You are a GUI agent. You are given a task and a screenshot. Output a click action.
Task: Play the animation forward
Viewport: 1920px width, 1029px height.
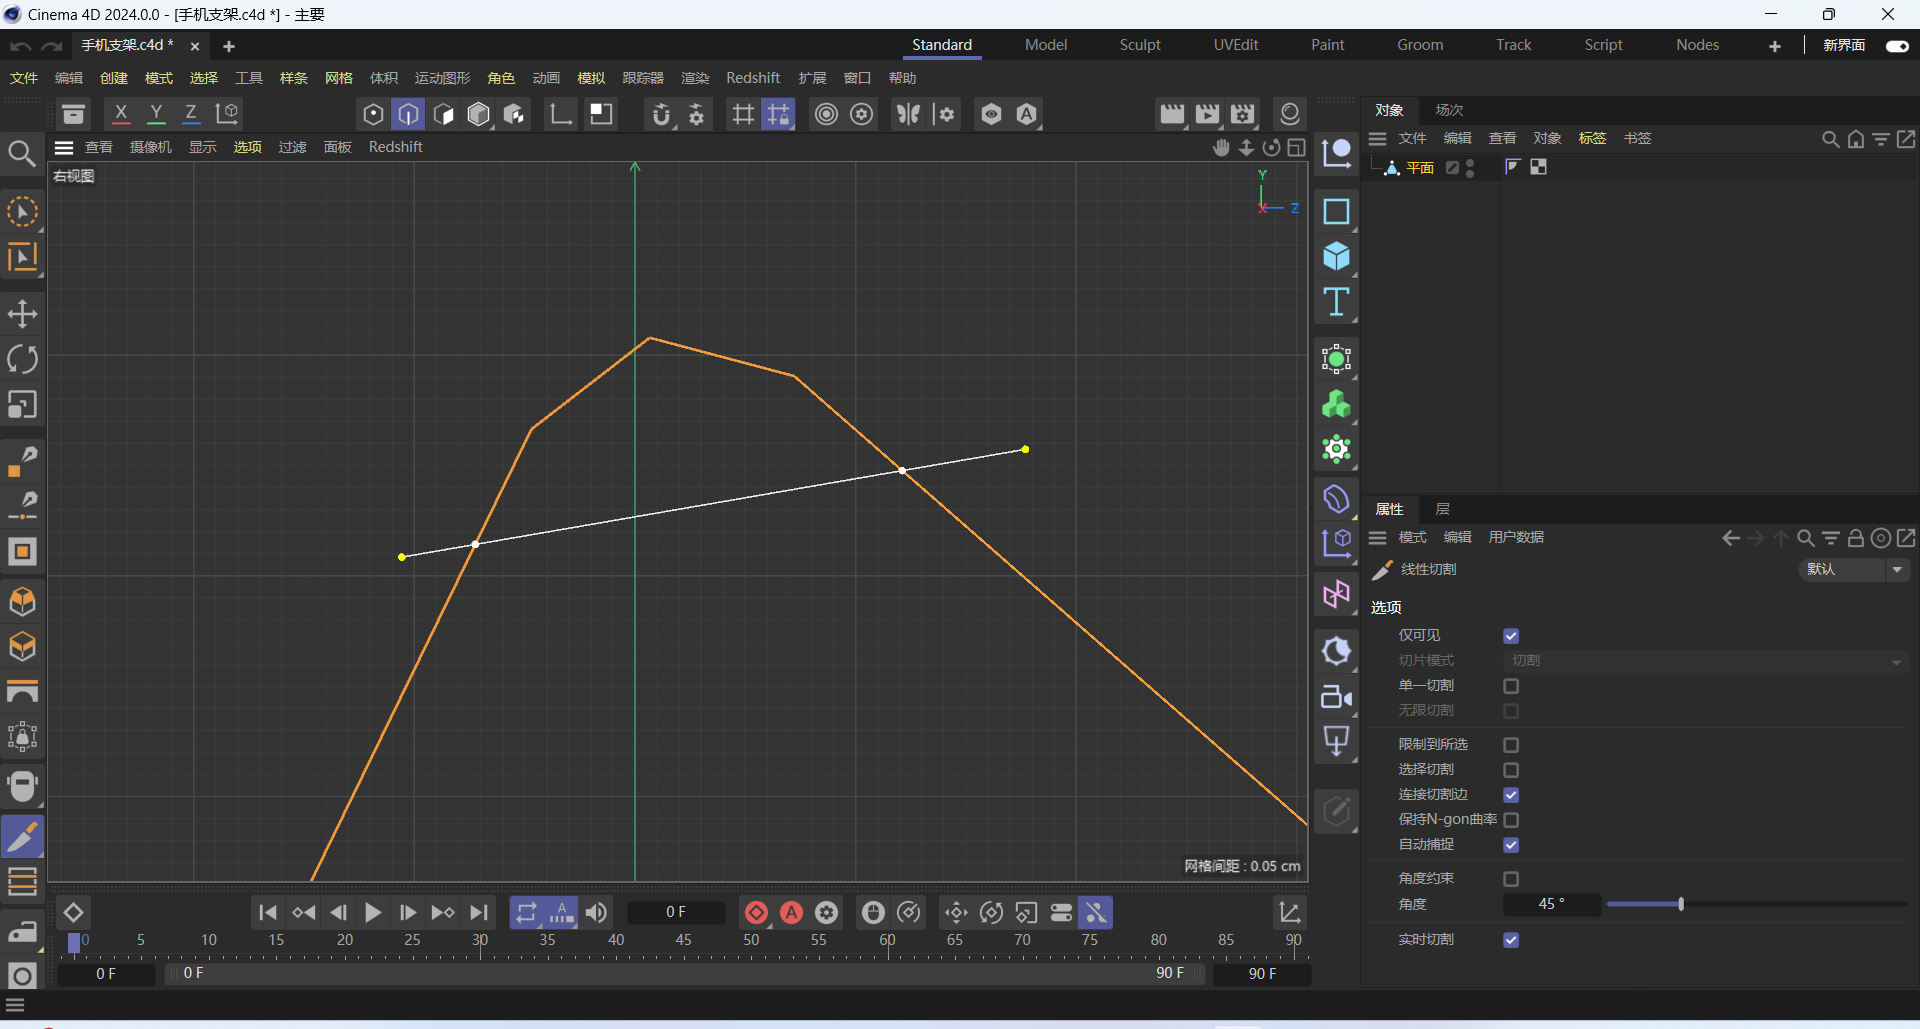pos(373,912)
